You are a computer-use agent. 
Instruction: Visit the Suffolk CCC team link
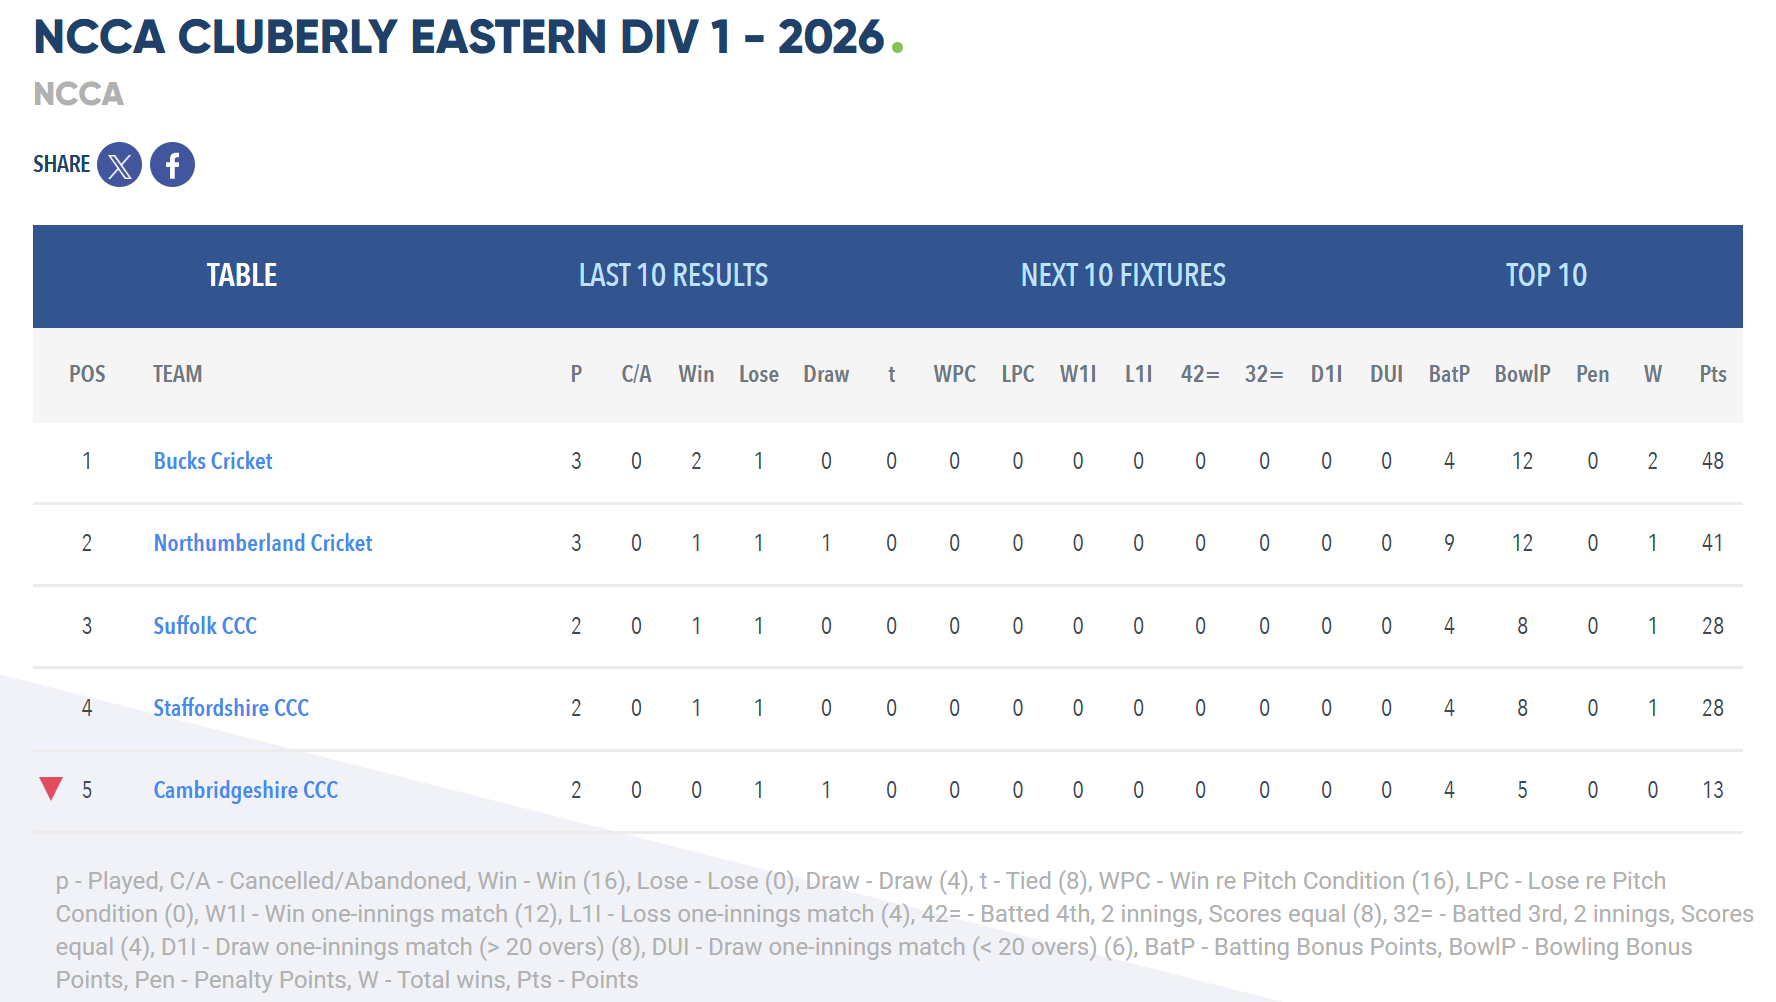pyautogui.click(x=205, y=626)
